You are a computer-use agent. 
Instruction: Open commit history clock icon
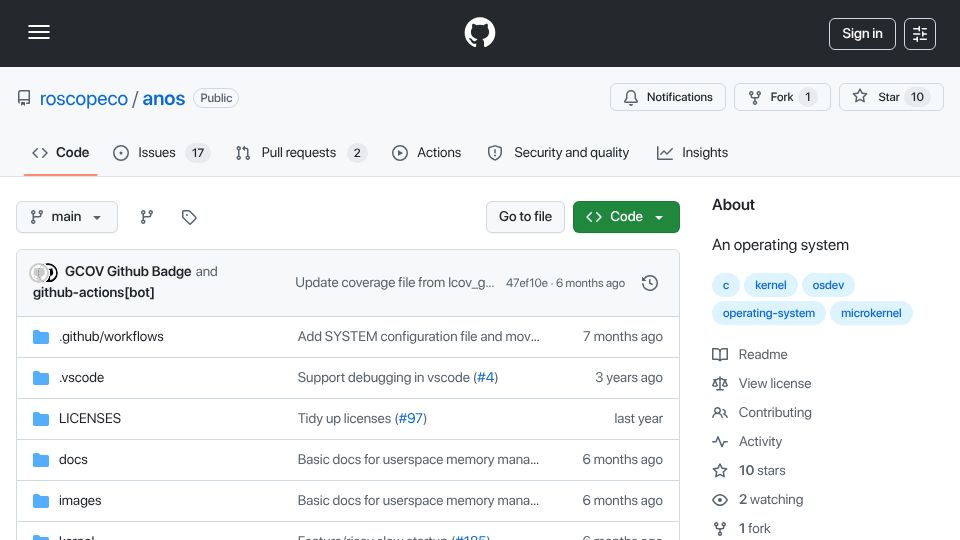pyautogui.click(x=650, y=283)
